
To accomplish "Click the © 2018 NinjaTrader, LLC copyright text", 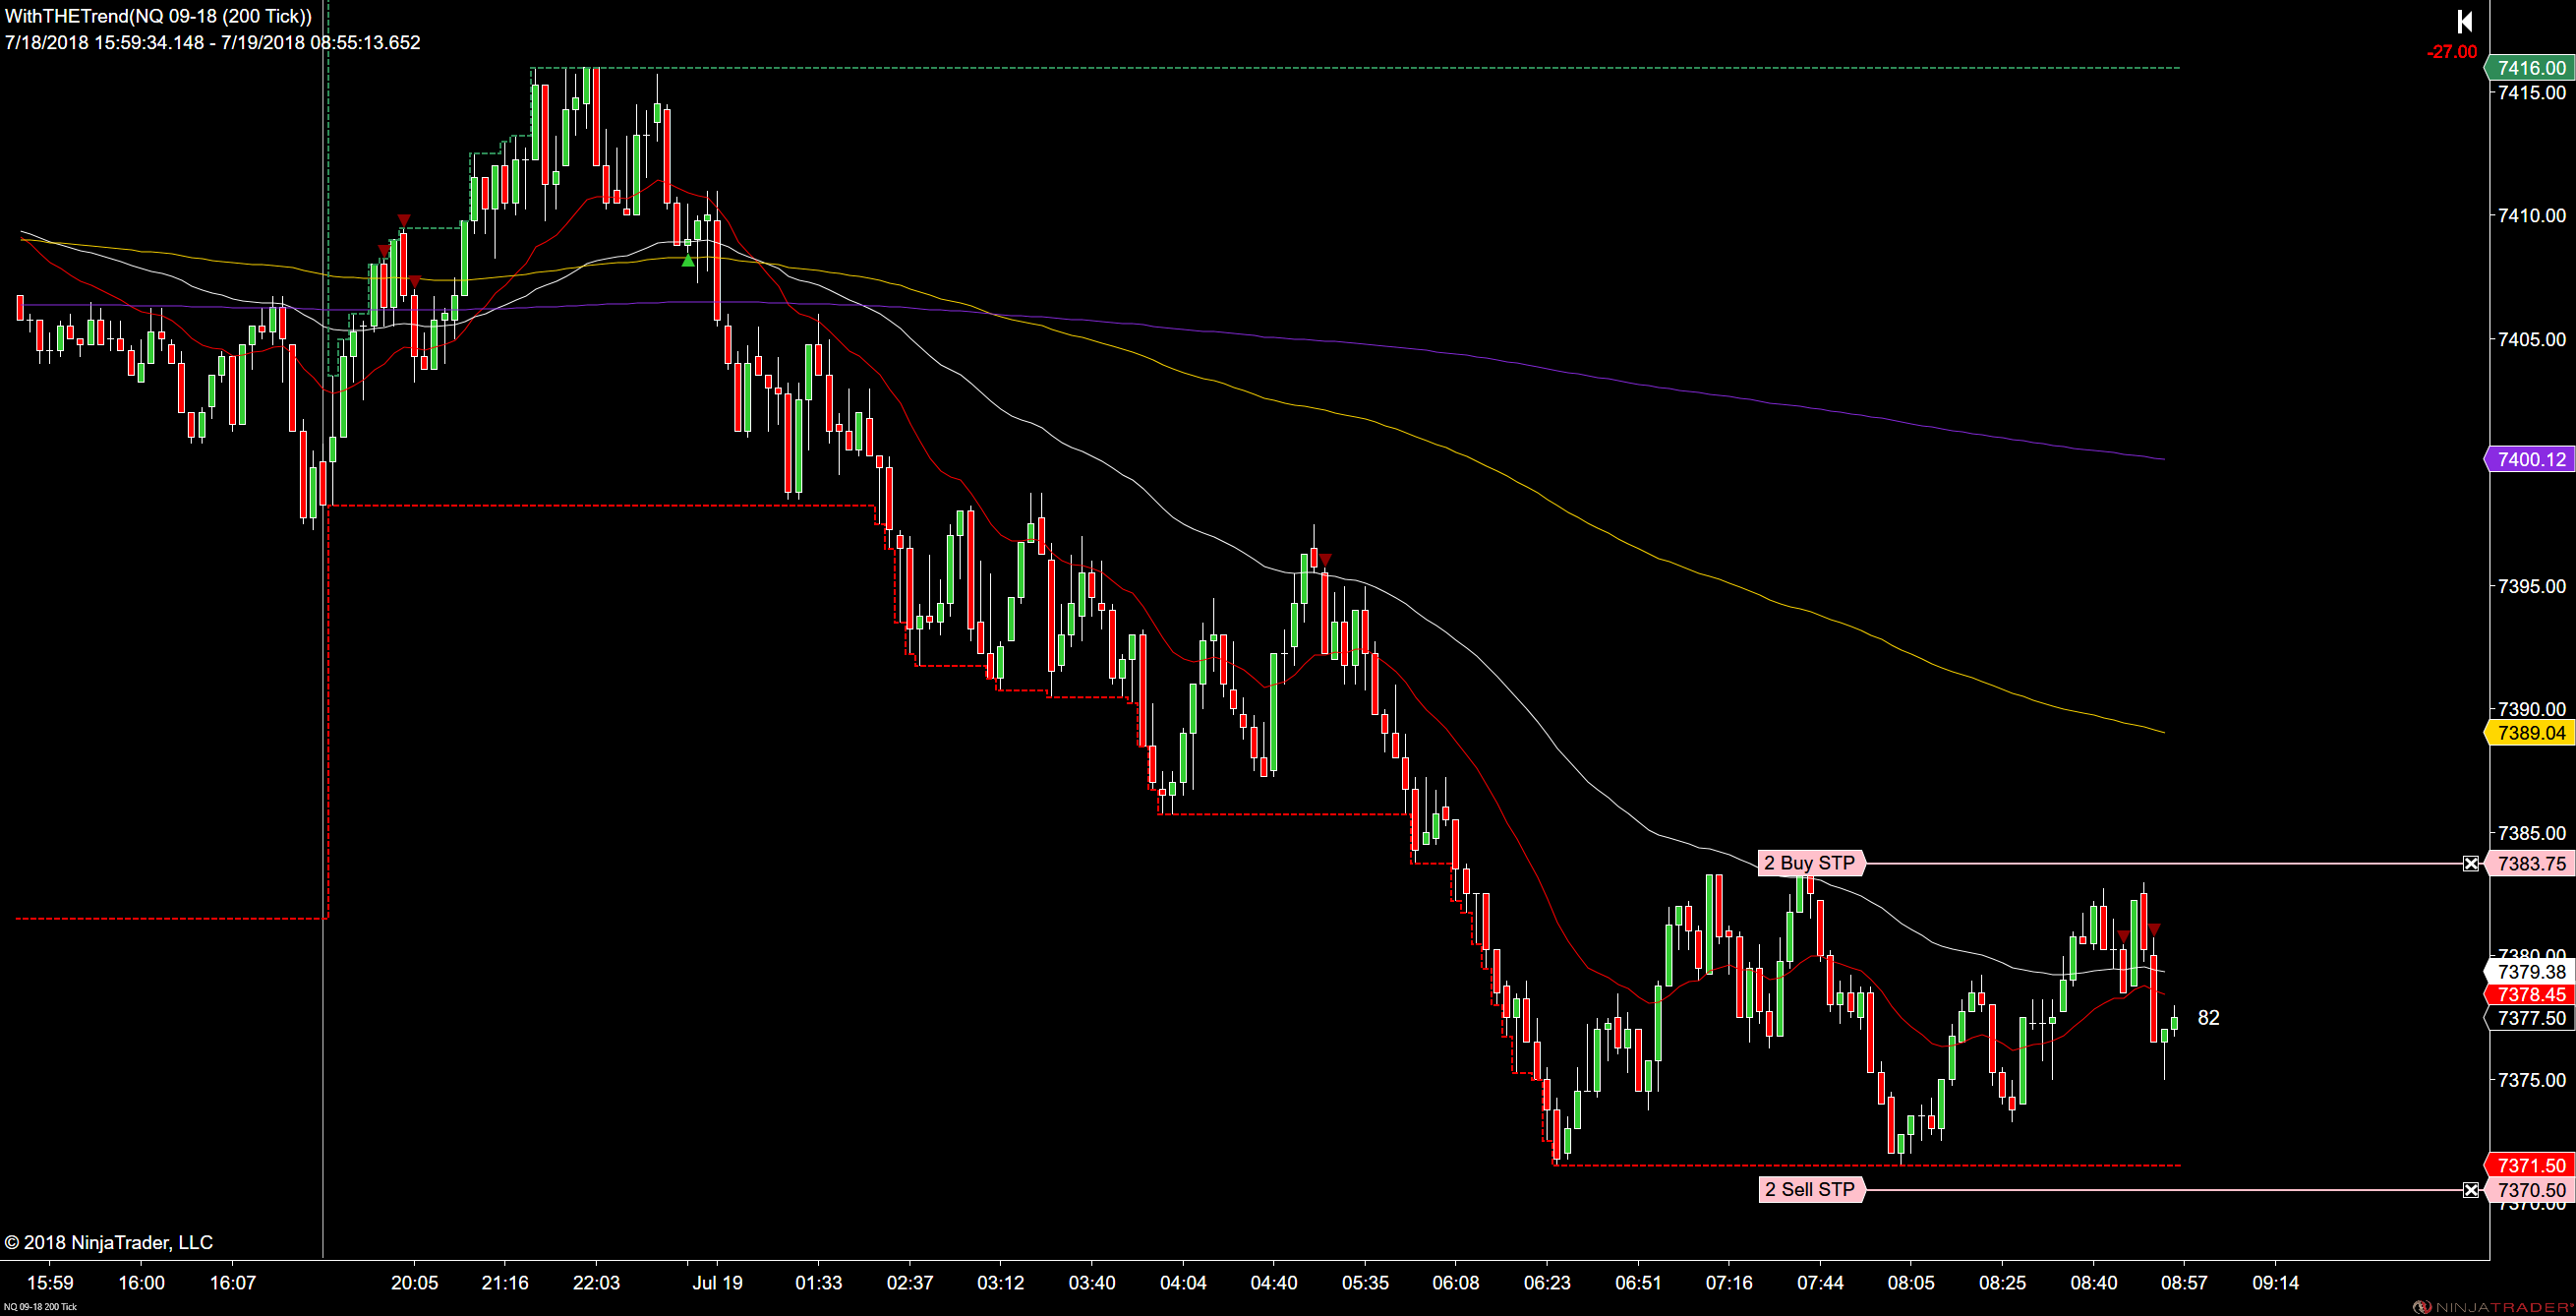I will click(x=108, y=1242).
